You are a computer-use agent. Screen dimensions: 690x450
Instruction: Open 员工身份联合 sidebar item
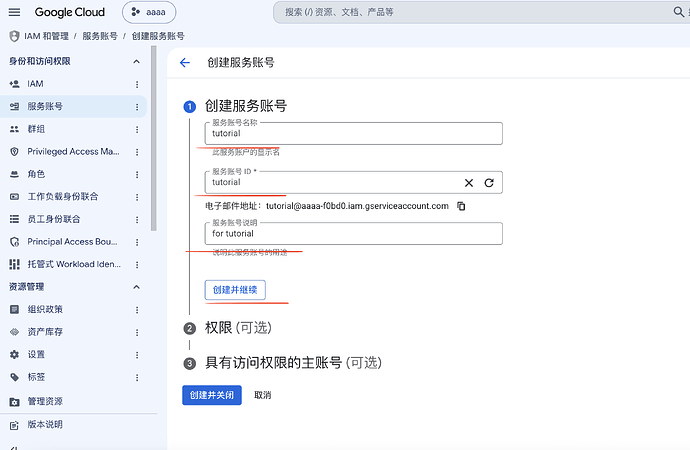(x=73, y=219)
